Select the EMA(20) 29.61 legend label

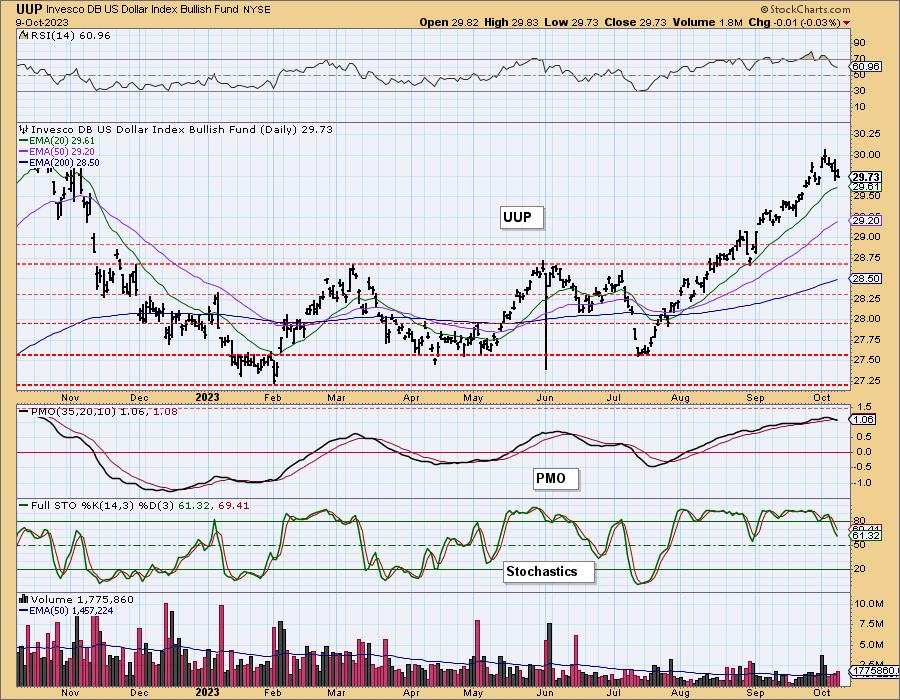point(61,141)
